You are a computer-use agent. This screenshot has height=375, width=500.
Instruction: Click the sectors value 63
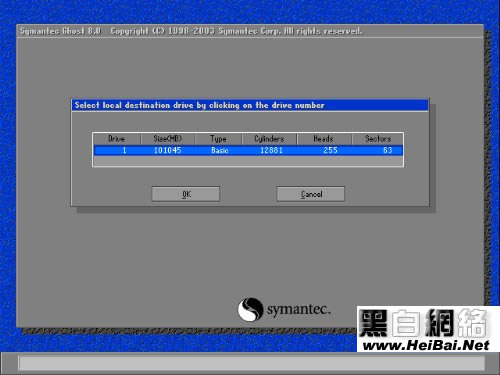click(388, 150)
